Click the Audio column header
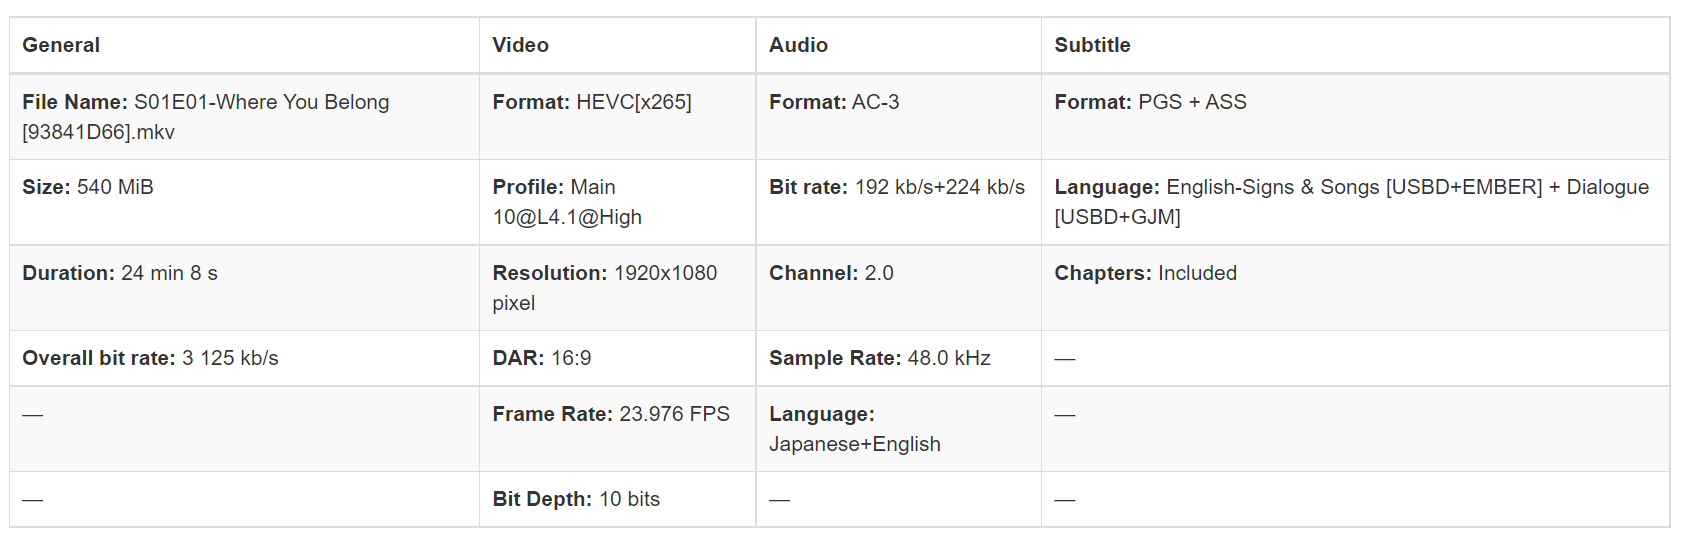This screenshot has width=1681, height=536. [898, 45]
